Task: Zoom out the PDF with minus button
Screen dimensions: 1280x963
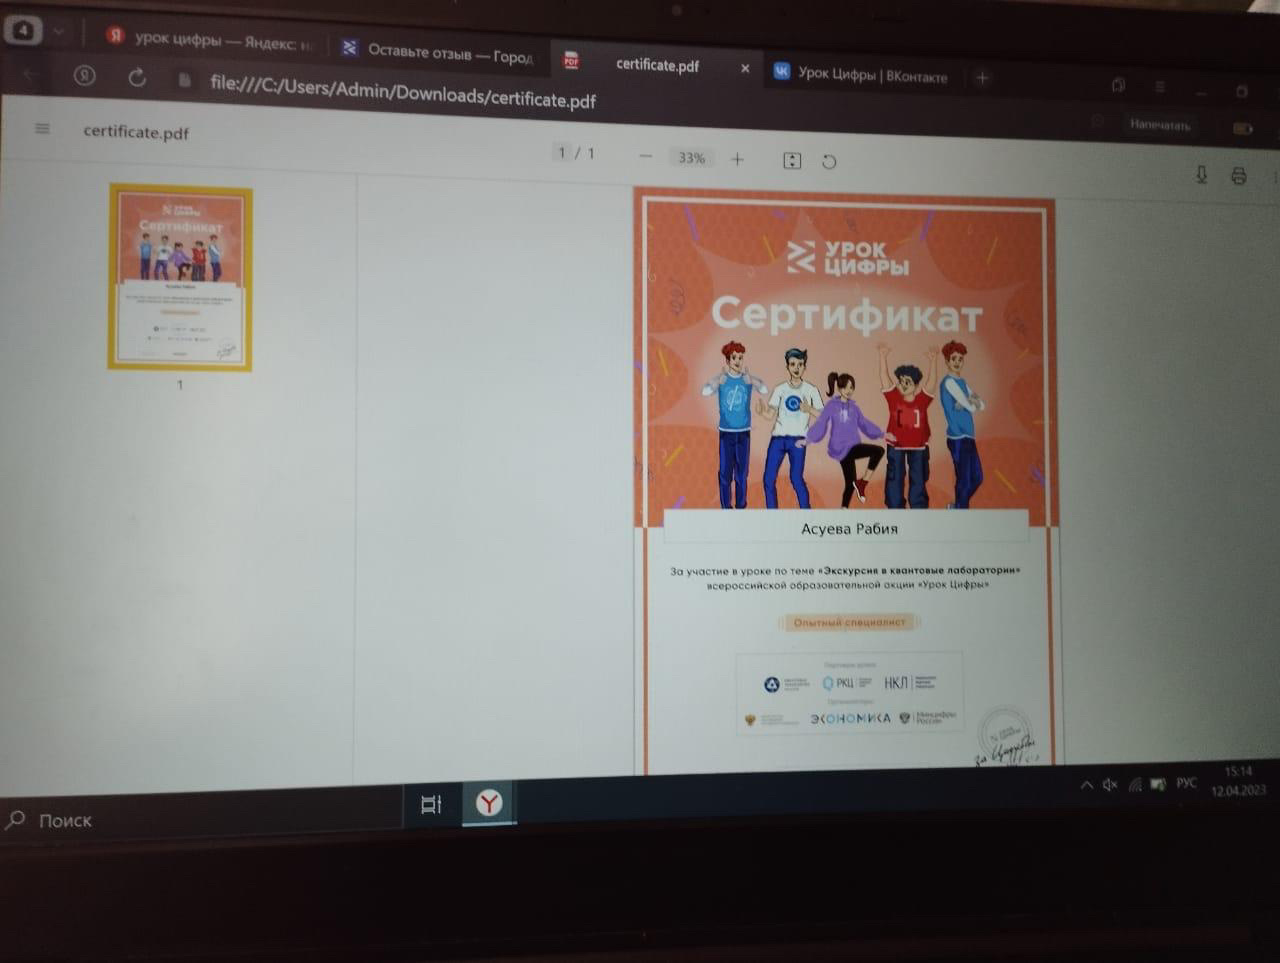Action: point(646,157)
